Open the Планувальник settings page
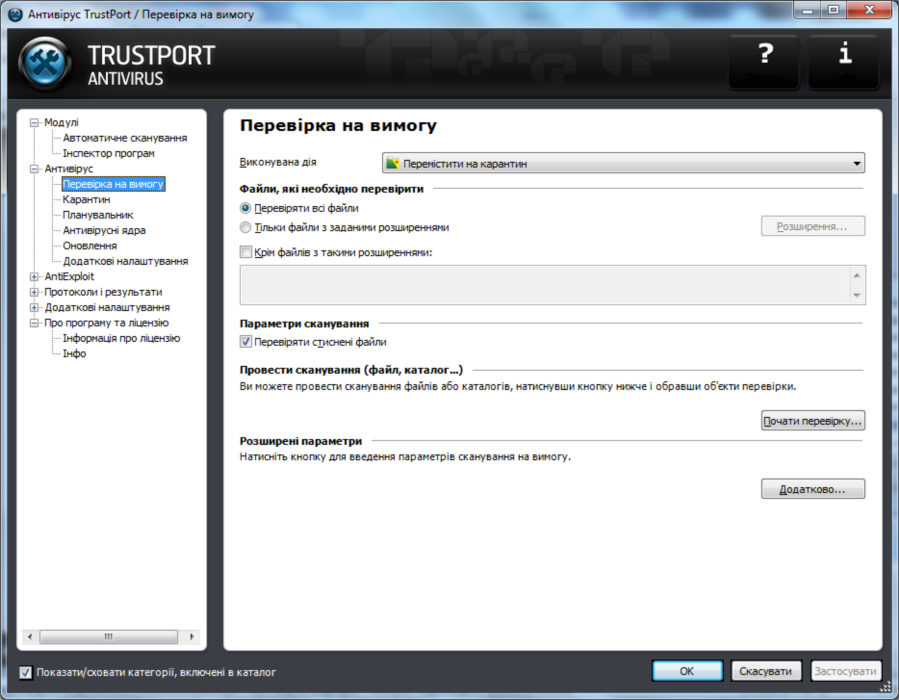 pyautogui.click(x=94, y=213)
